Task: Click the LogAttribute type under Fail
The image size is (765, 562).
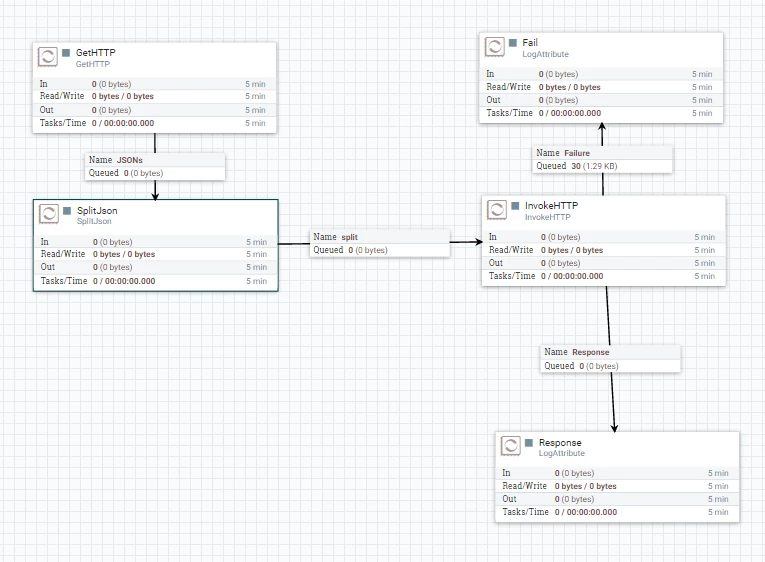Action: pos(545,54)
